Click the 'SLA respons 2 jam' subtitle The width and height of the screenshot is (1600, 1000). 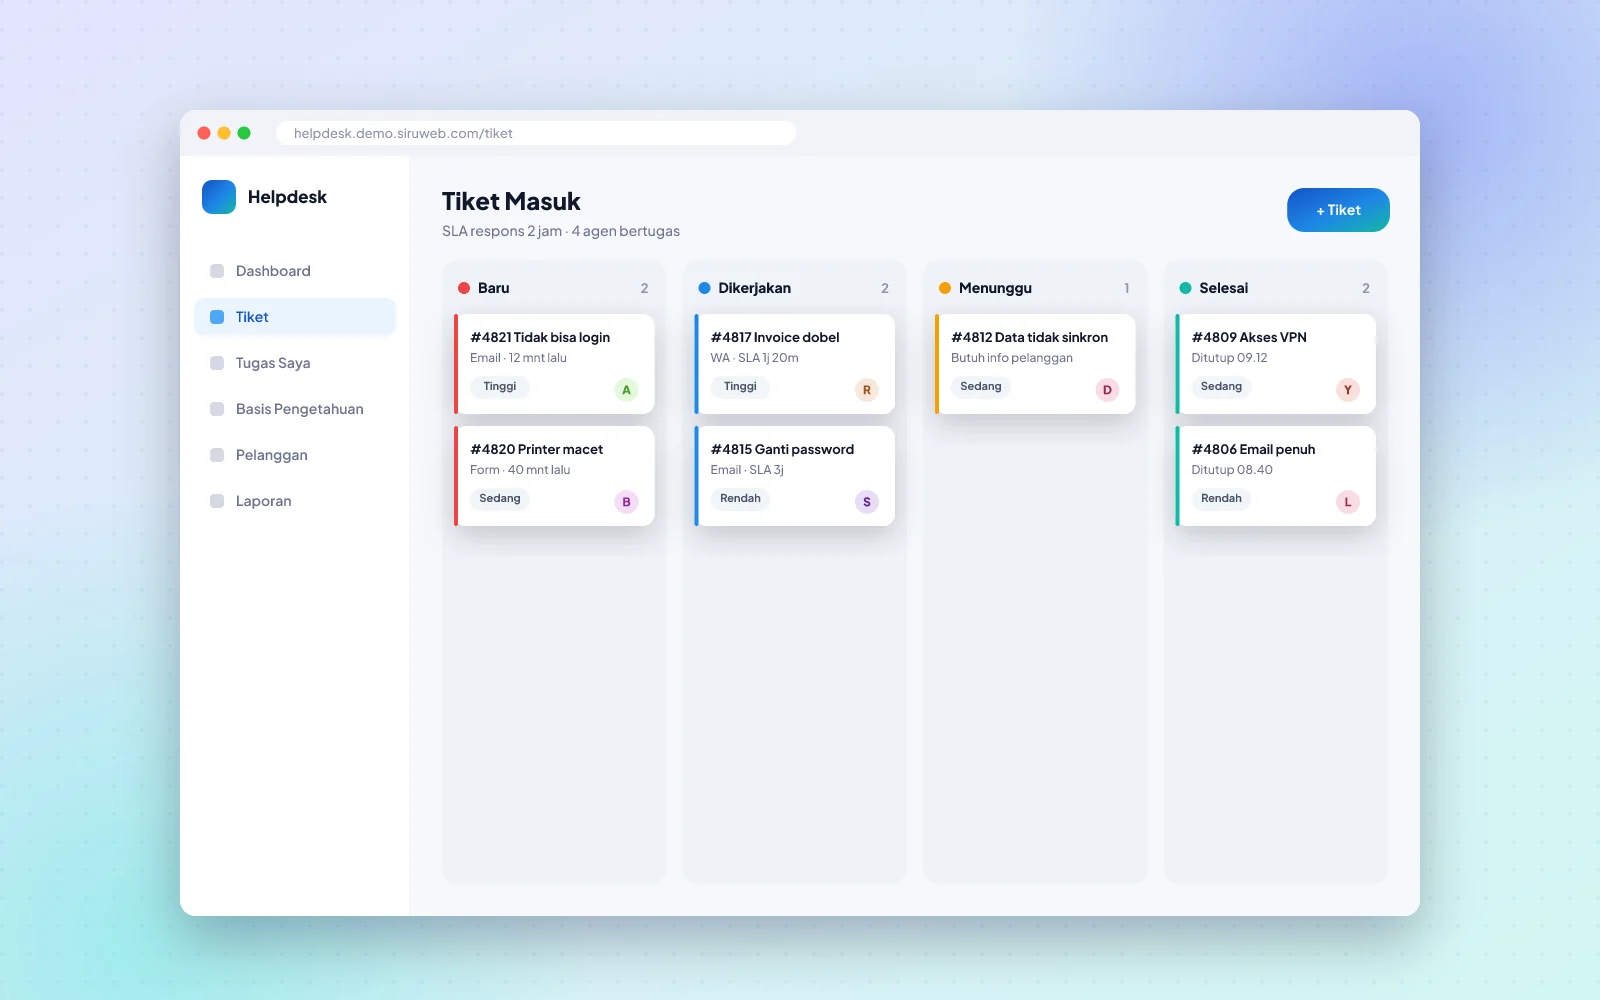click(x=502, y=231)
